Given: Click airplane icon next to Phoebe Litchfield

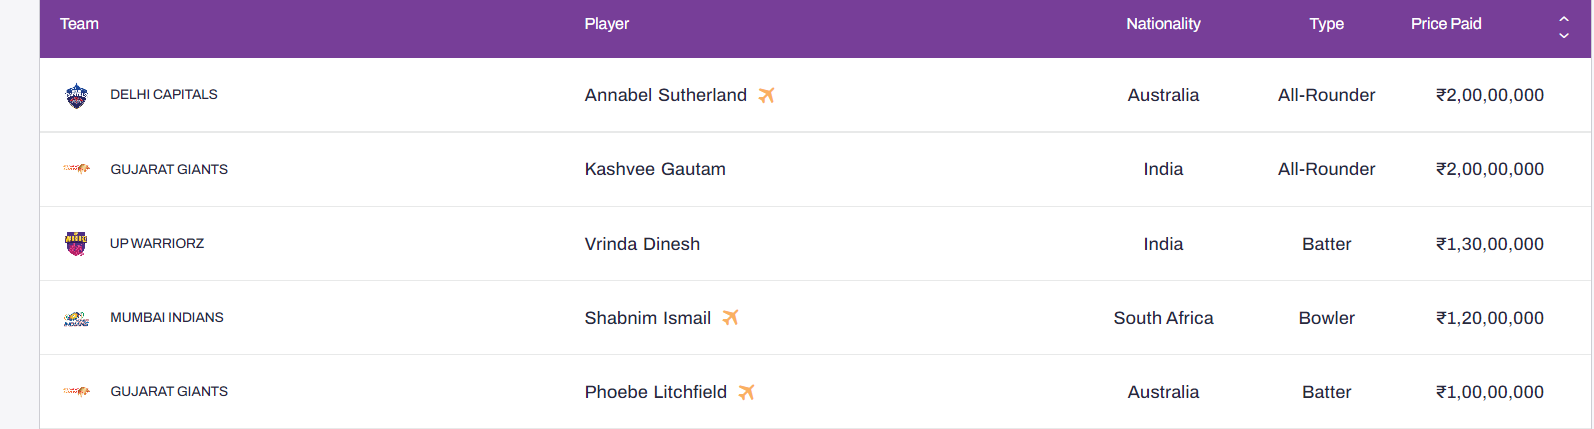Looking at the screenshot, I should [x=746, y=392].
